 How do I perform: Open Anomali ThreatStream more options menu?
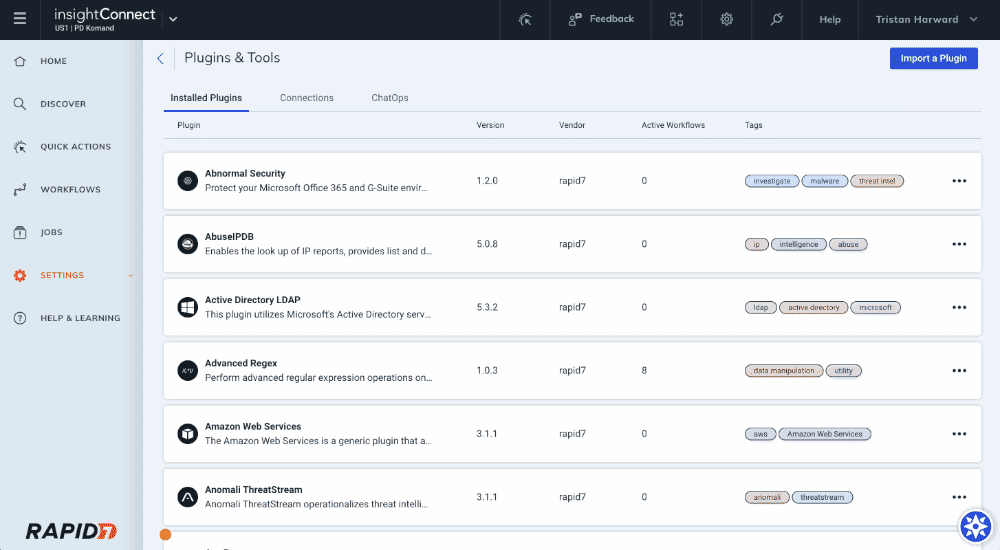tap(959, 496)
